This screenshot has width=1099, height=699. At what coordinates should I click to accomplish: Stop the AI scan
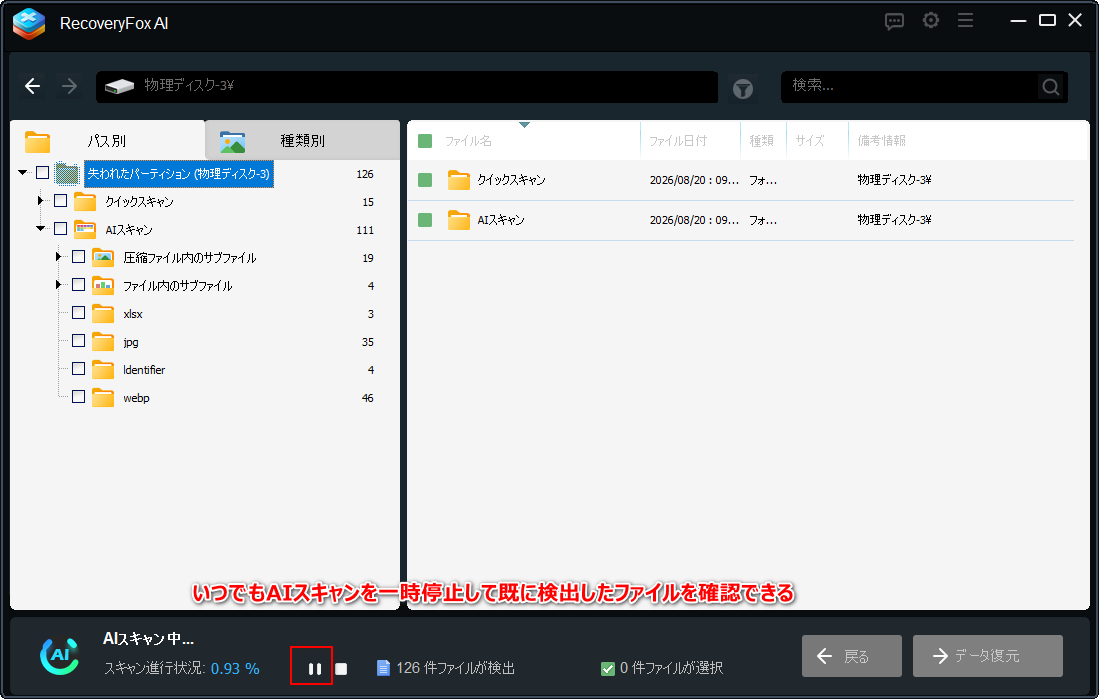[341, 669]
